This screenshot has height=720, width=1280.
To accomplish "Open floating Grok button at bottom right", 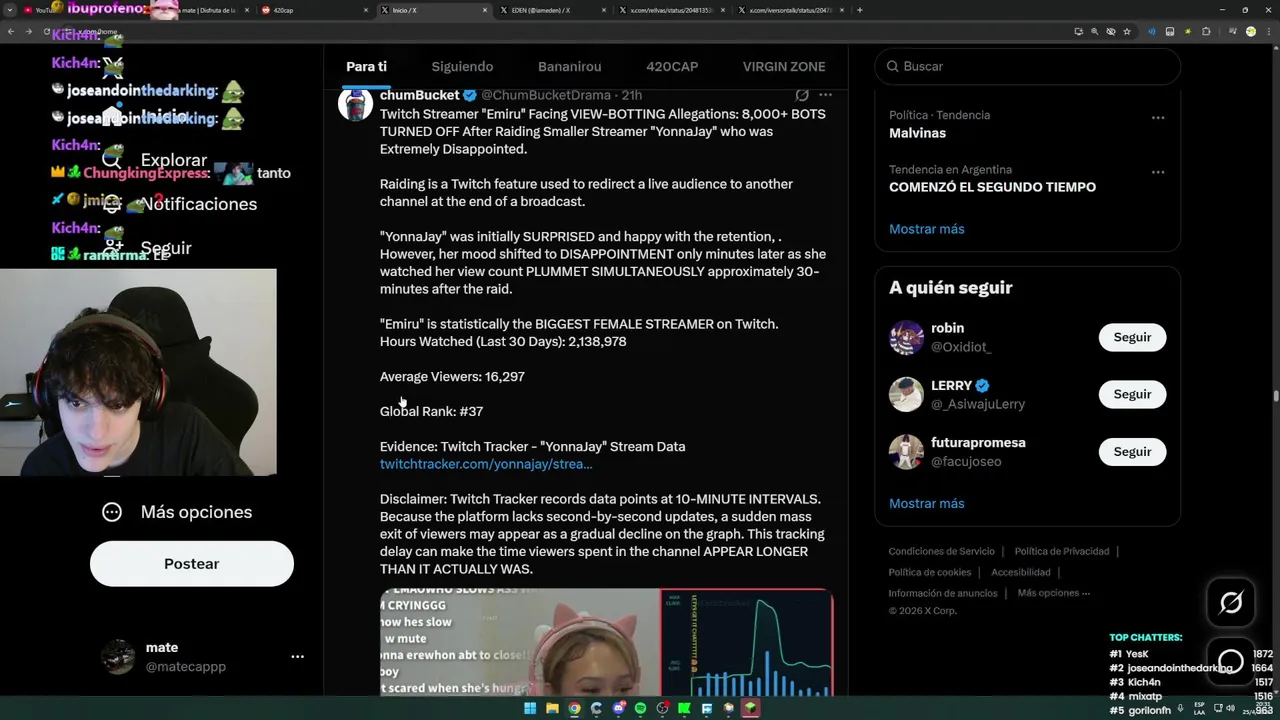I will pos(1231,602).
